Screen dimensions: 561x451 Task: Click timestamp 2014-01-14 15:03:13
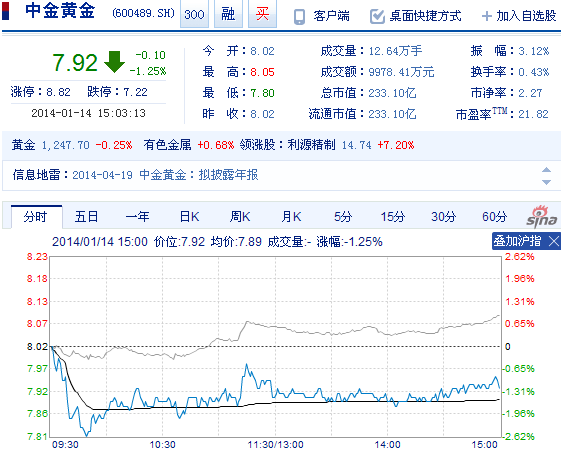point(88,113)
